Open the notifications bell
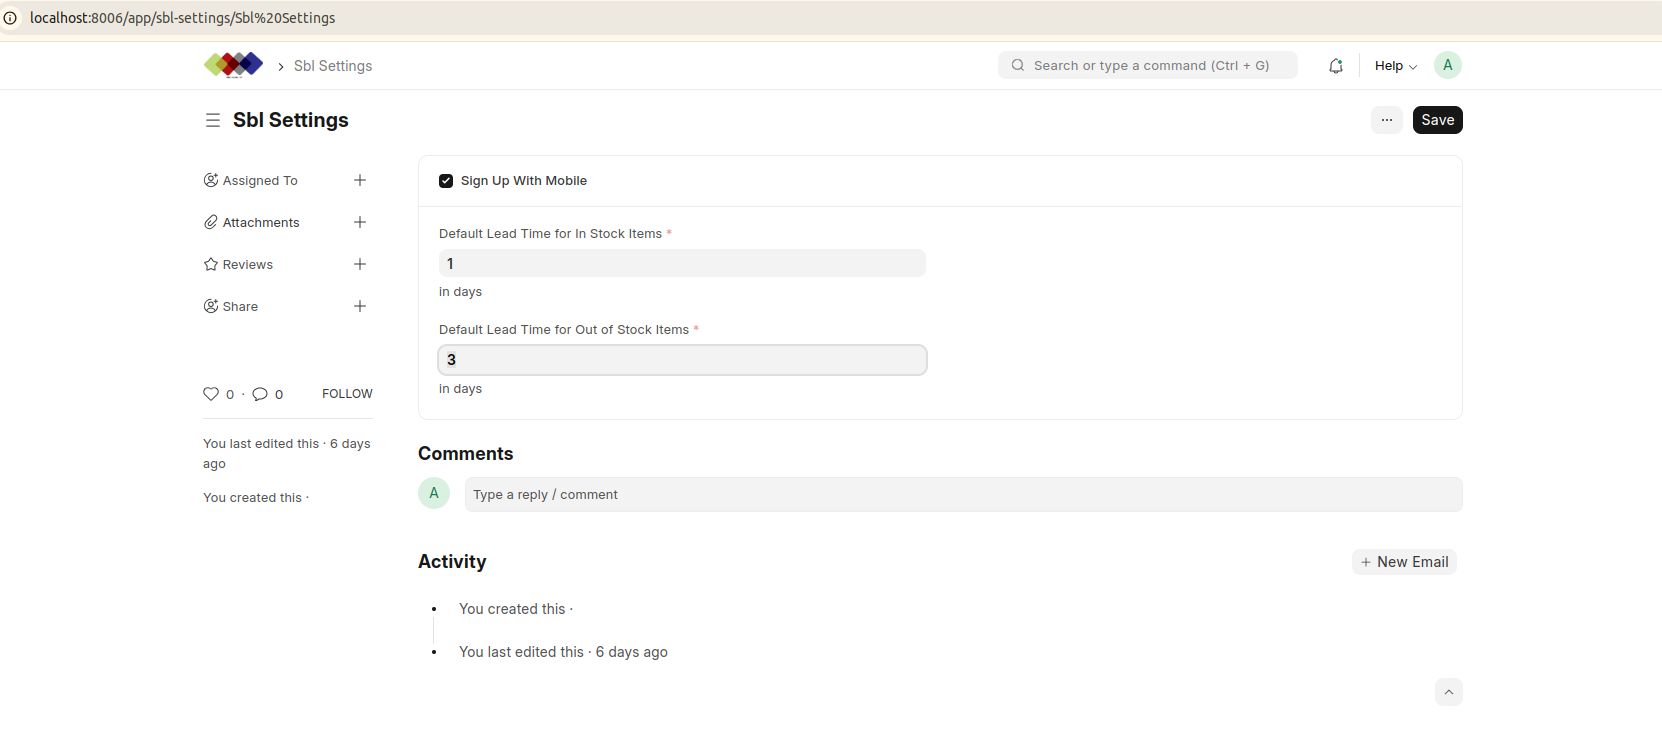Screen dimensions: 1662x753 tap(1335, 66)
